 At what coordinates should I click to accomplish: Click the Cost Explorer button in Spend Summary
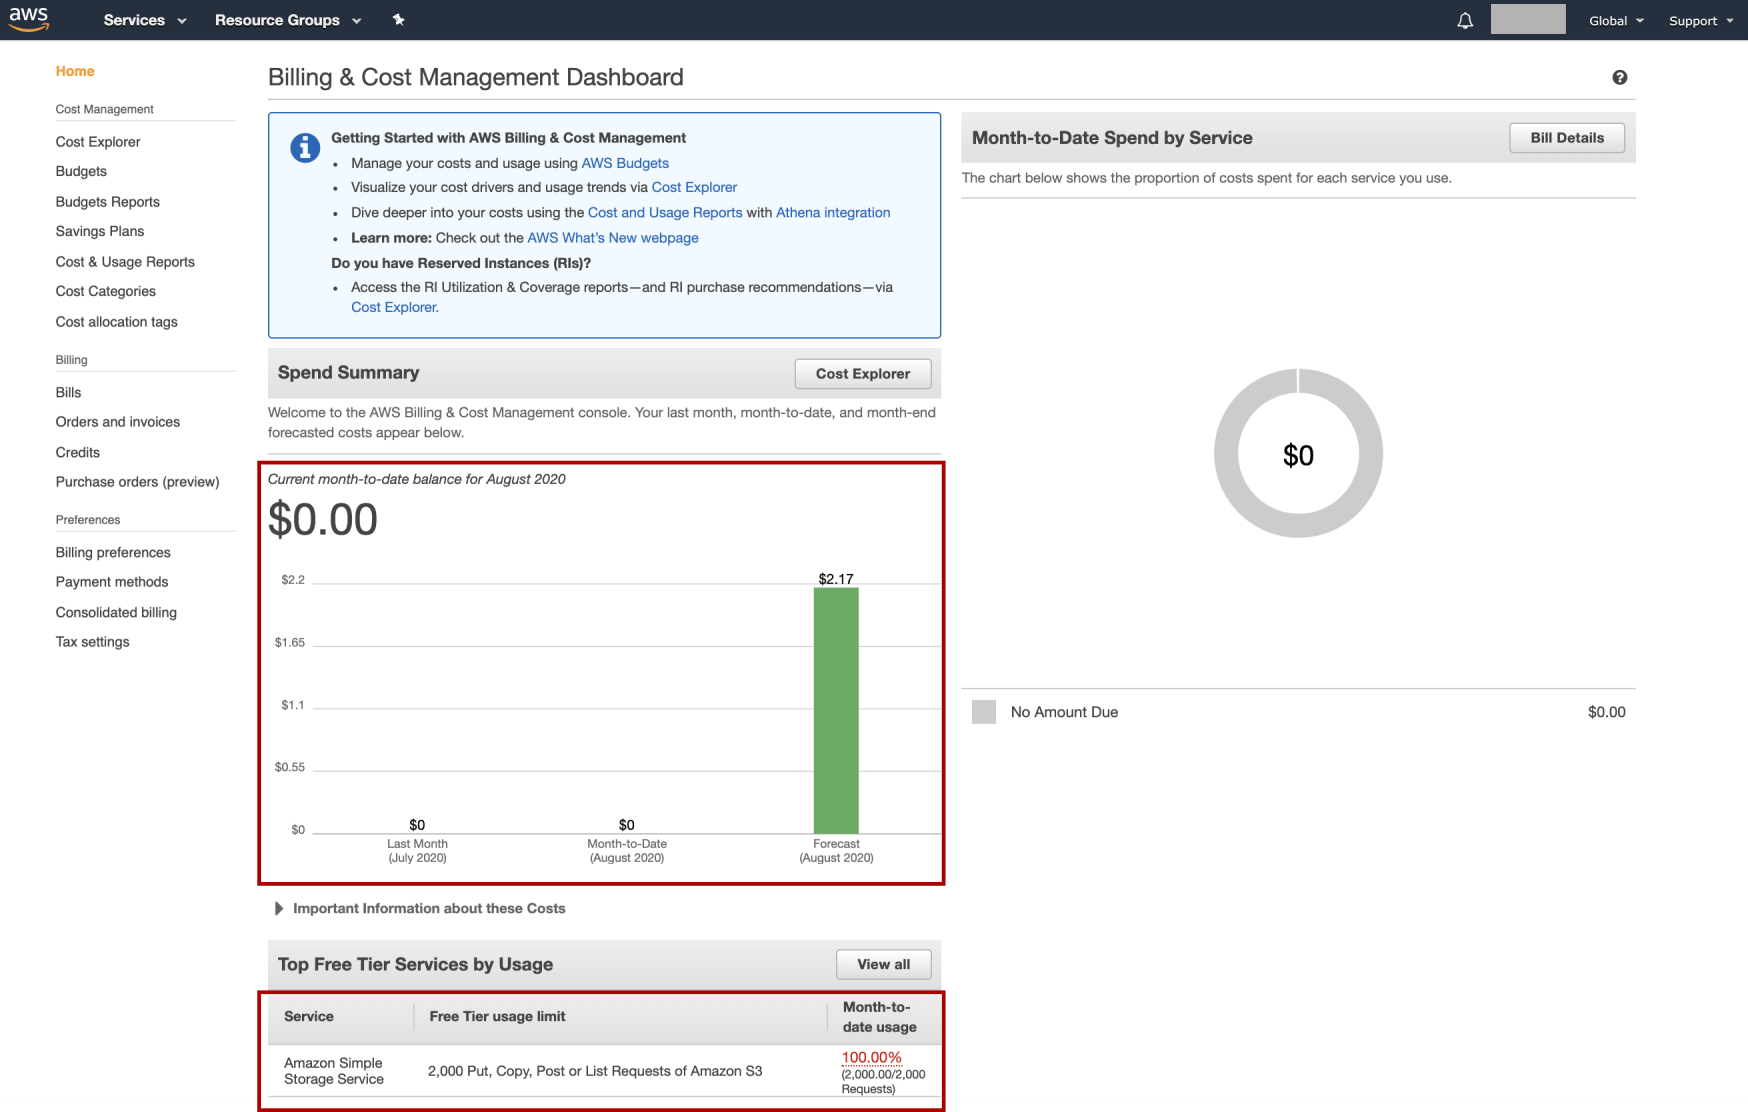[863, 374]
